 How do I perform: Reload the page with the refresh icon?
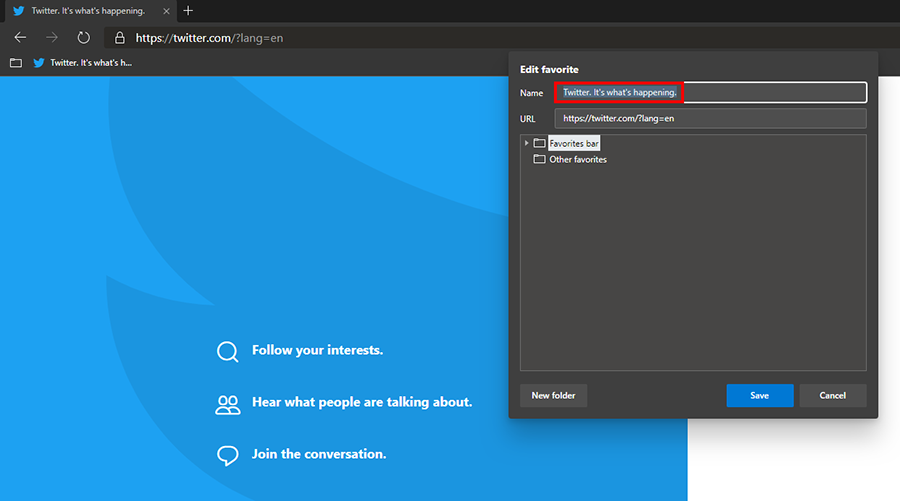pos(84,38)
